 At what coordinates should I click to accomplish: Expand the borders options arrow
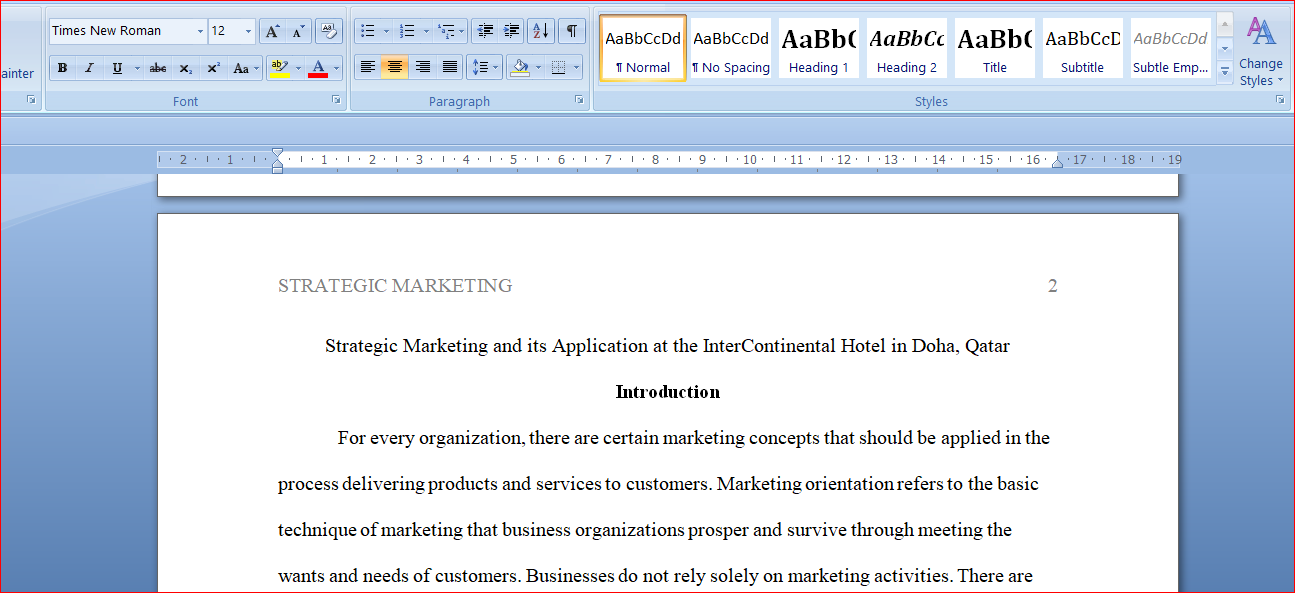576,68
